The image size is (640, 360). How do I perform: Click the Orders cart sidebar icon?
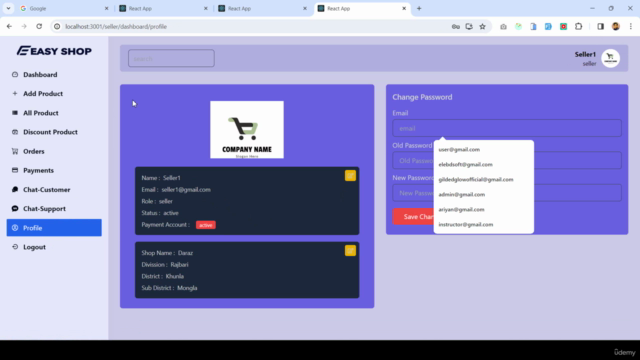point(15,151)
